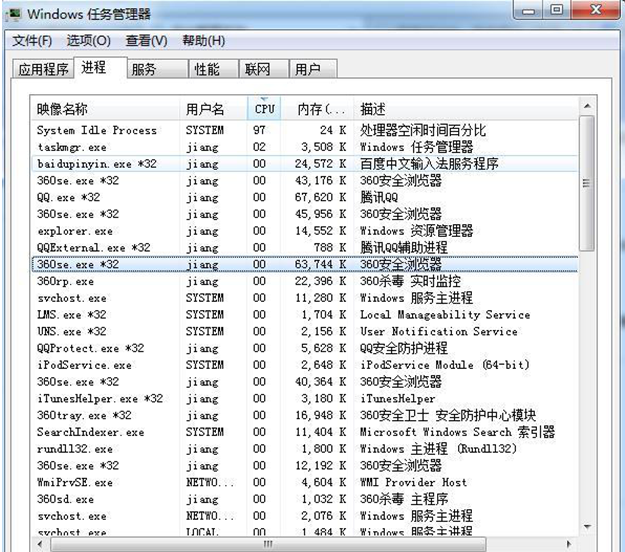Image resolution: width=625 pixels, height=552 pixels.
Task: Switch to the 应用程序 tab
Action: (43, 69)
